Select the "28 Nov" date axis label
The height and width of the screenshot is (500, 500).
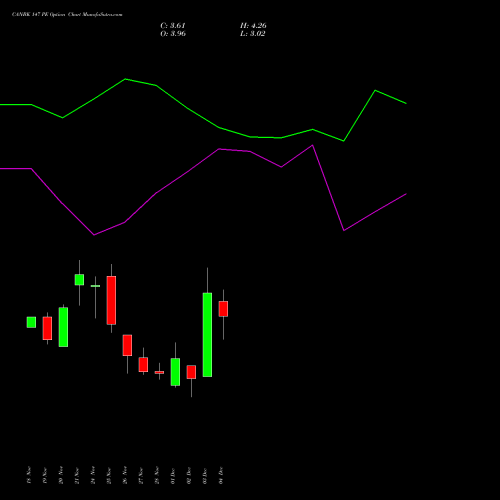pos(157,475)
